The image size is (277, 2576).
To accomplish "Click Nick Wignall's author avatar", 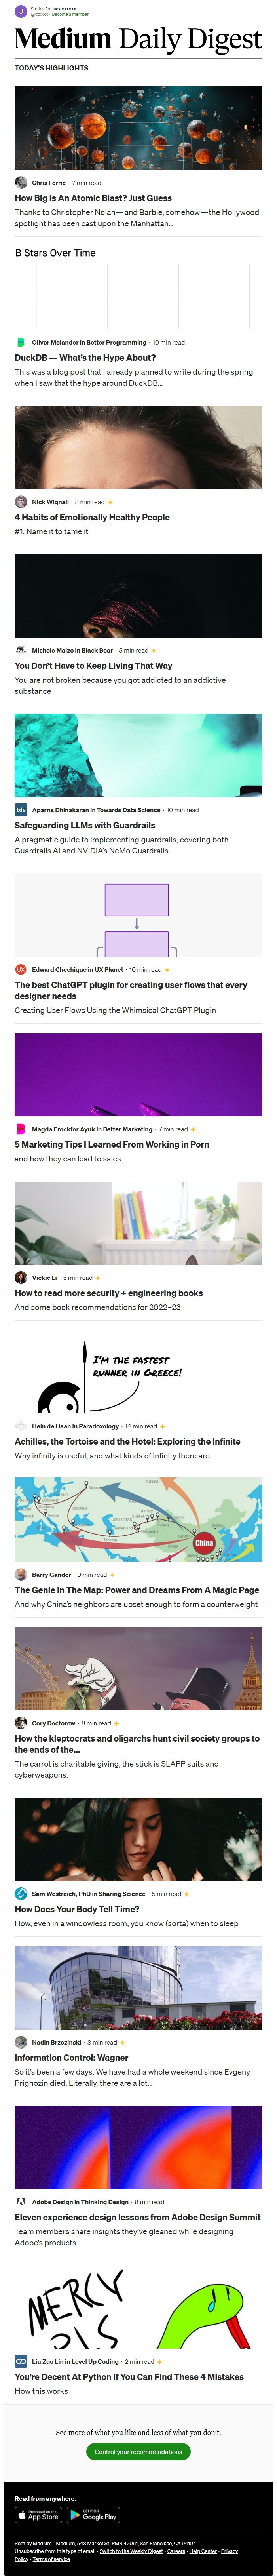I will pos(21,502).
